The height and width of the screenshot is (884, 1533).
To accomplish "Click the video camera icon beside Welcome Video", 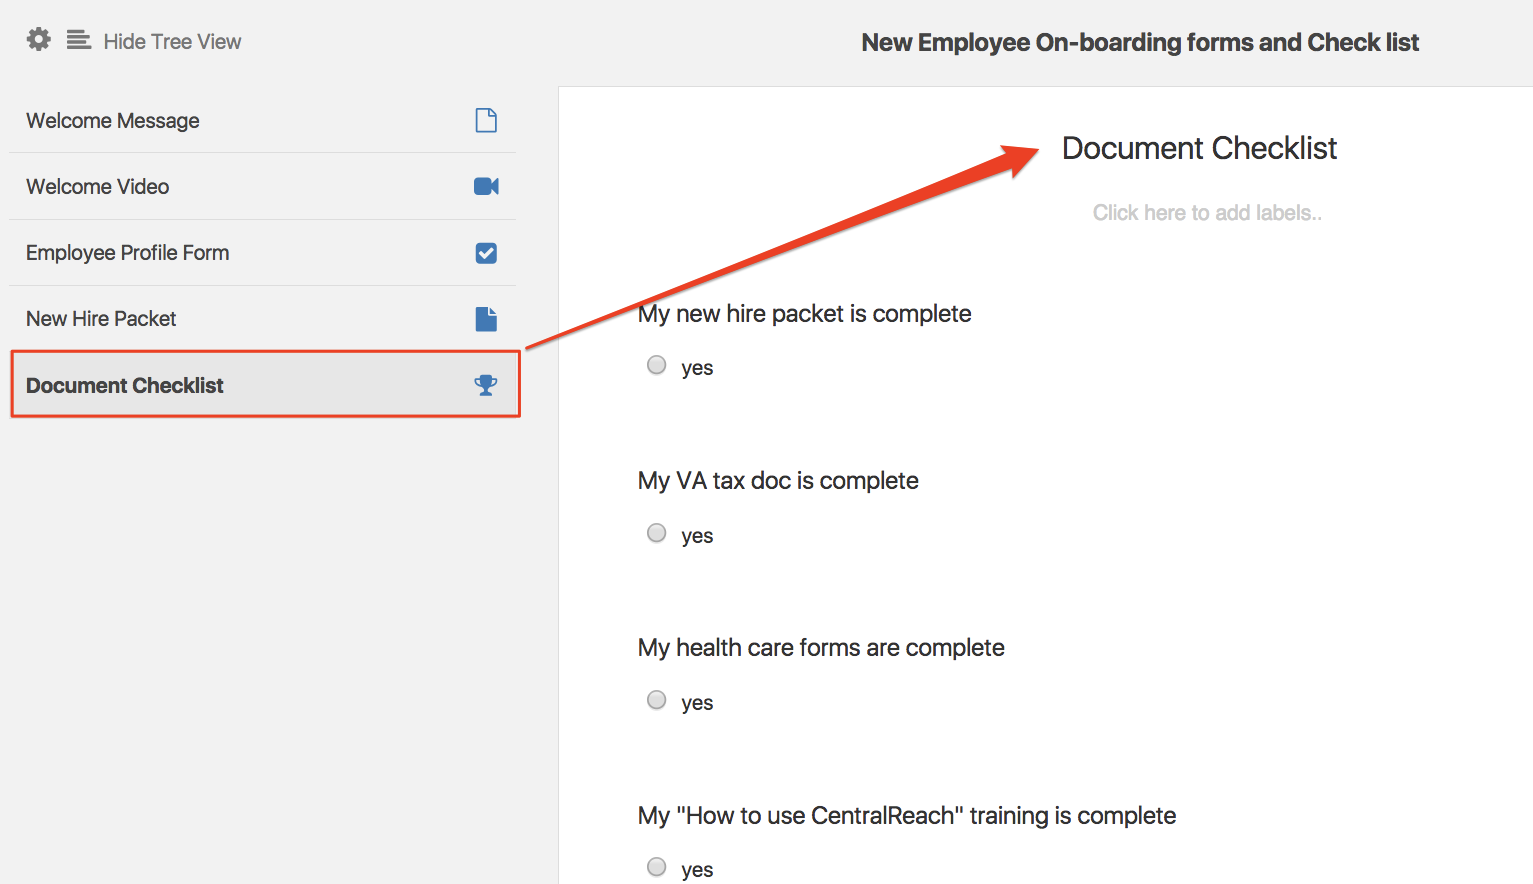I will coord(486,186).
